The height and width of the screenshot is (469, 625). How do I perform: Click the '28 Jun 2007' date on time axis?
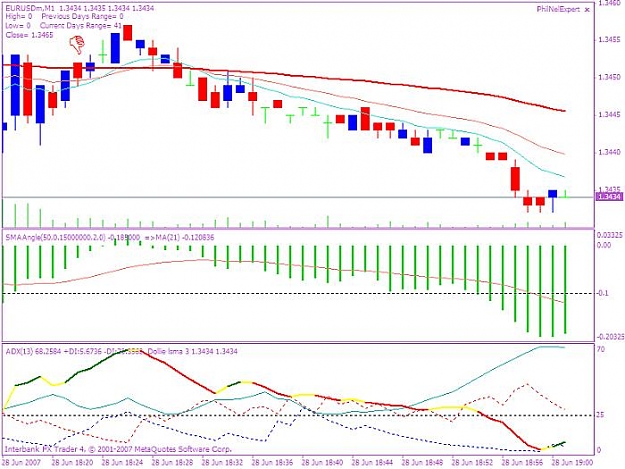[21, 463]
